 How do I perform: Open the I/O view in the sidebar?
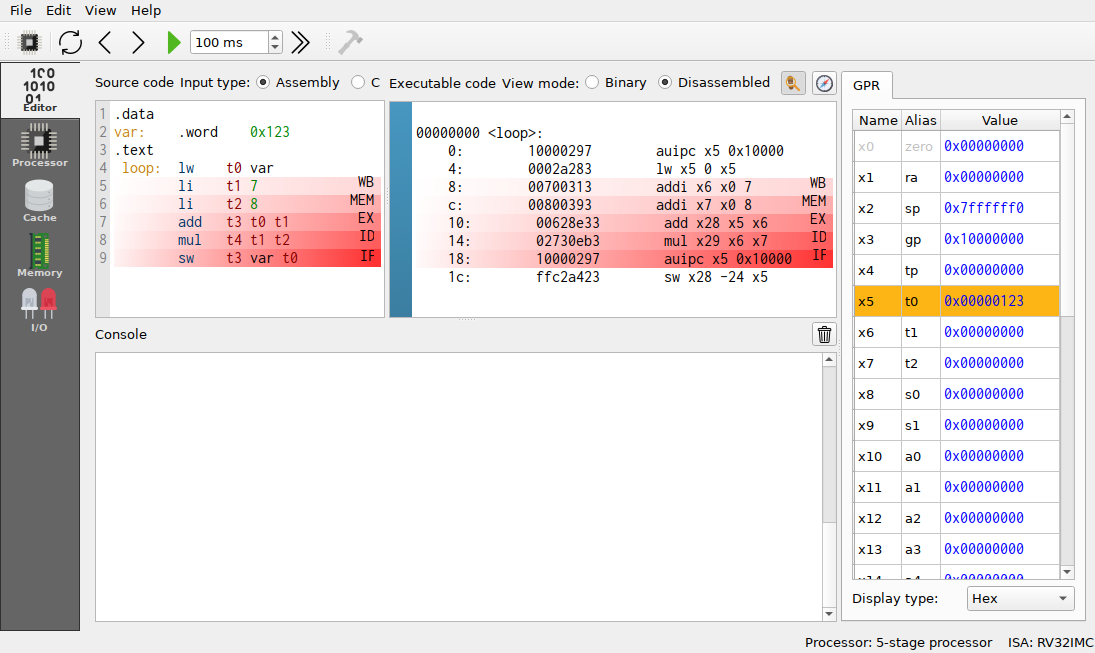point(40,310)
